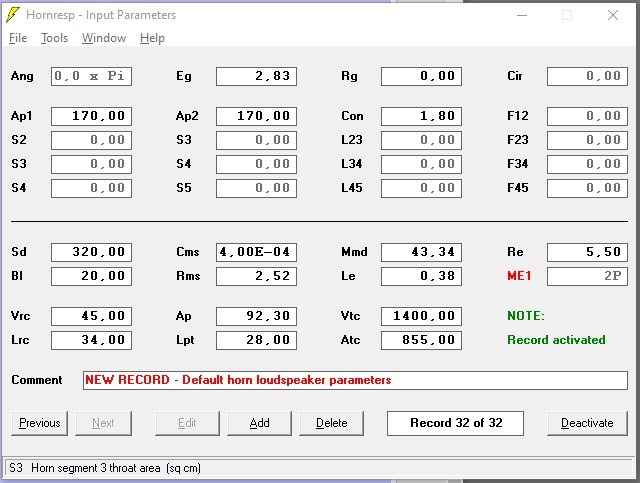Click the F34 input field
This screenshot has height=483, width=640.
pyautogui.click(x=587, y=164)
